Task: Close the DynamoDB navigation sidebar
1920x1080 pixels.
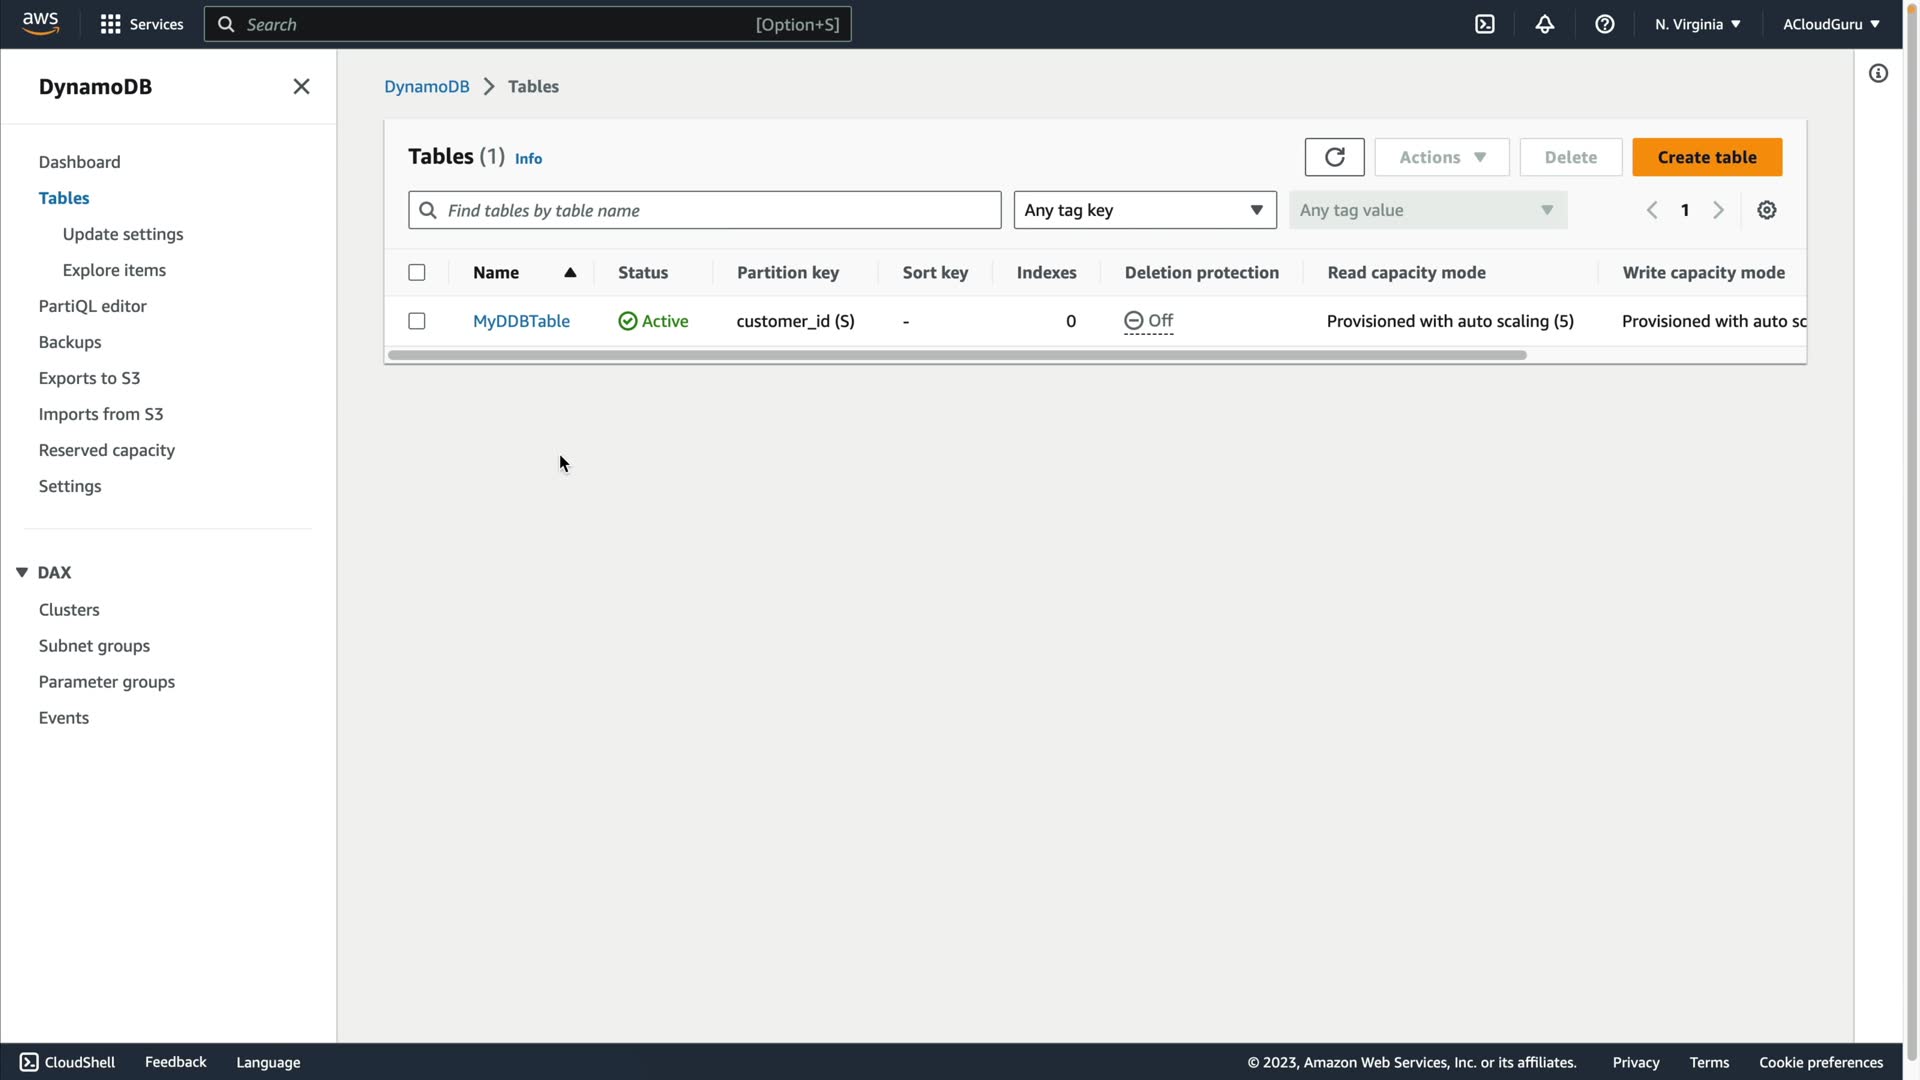Action: click(x=301, y=87)
